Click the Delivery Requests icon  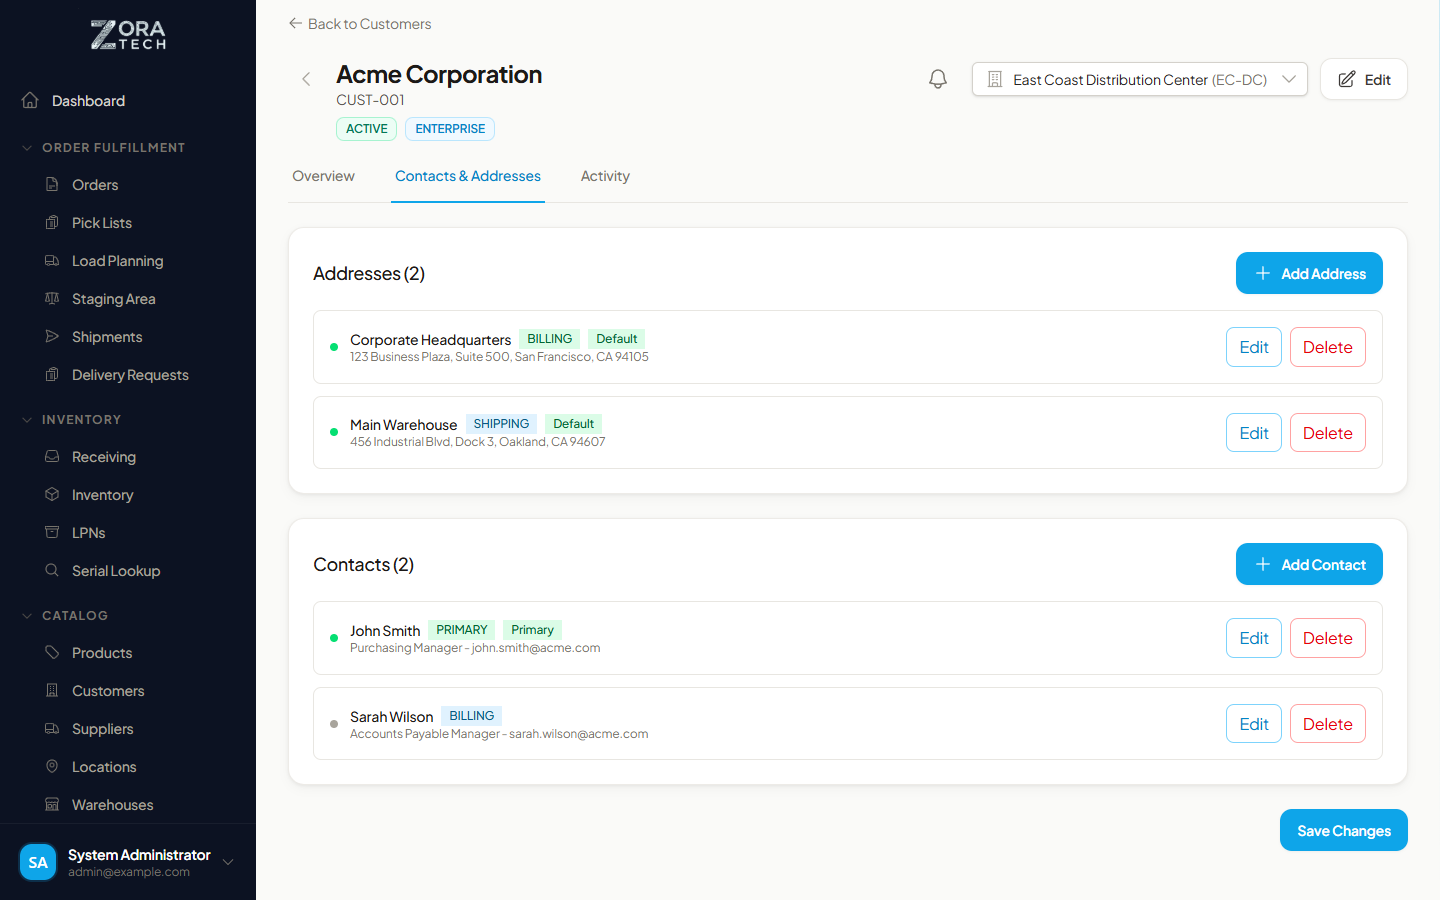[52, 374]
